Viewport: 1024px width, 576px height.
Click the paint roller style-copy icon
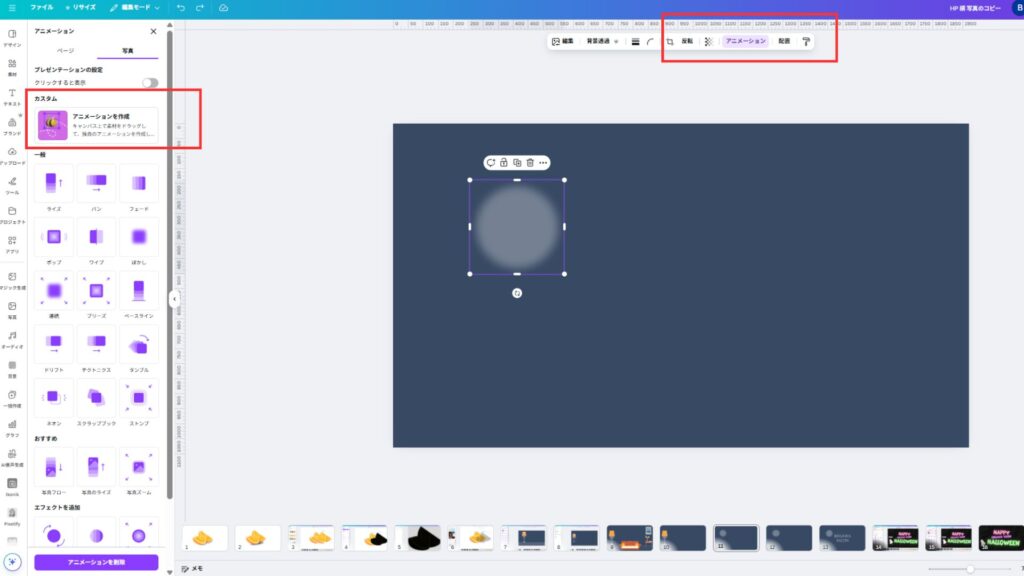806,42
